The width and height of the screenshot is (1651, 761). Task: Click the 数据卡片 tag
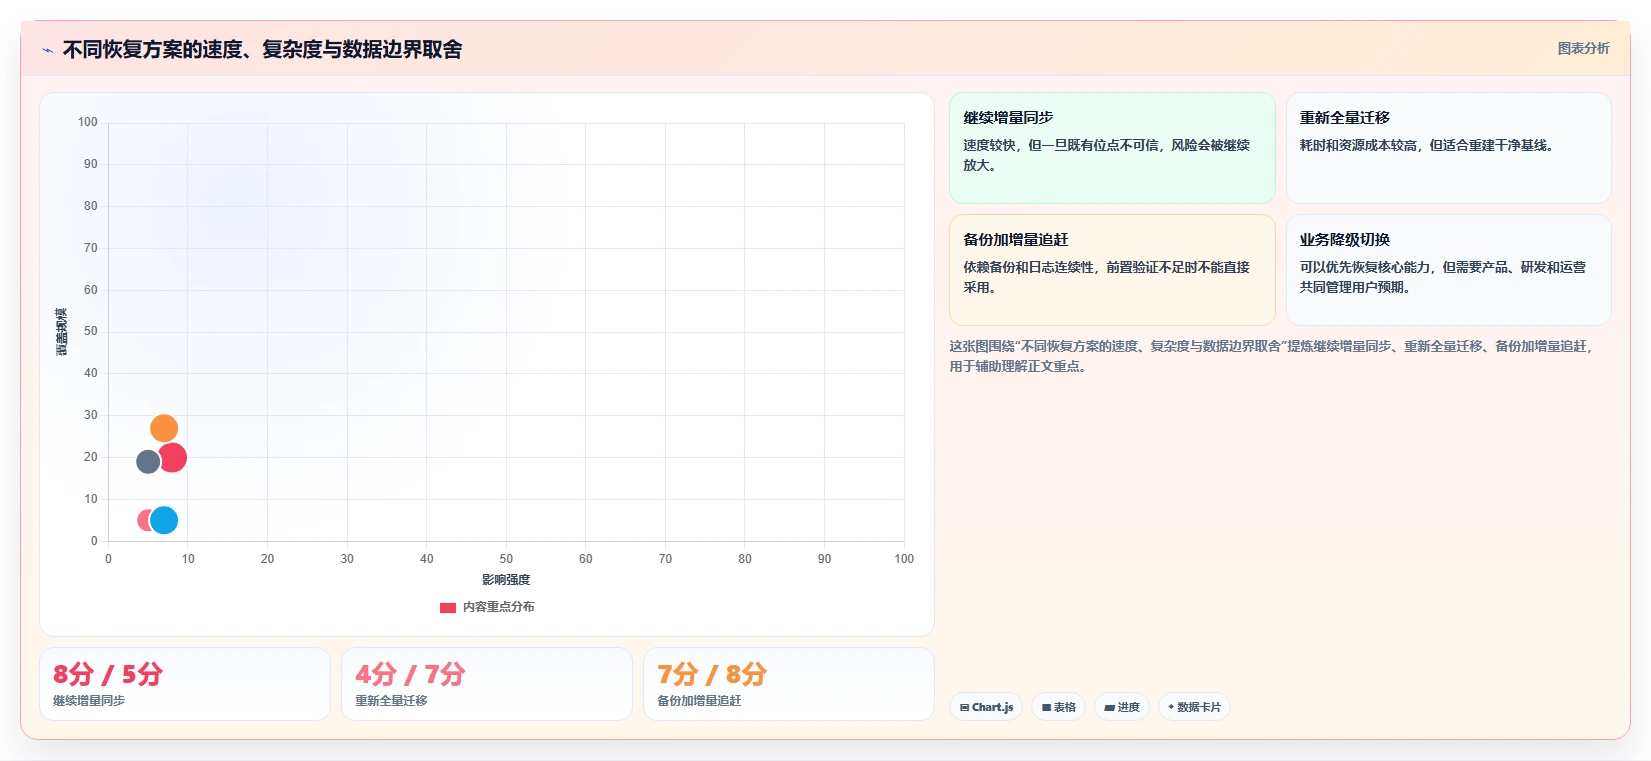[1194, 707]
